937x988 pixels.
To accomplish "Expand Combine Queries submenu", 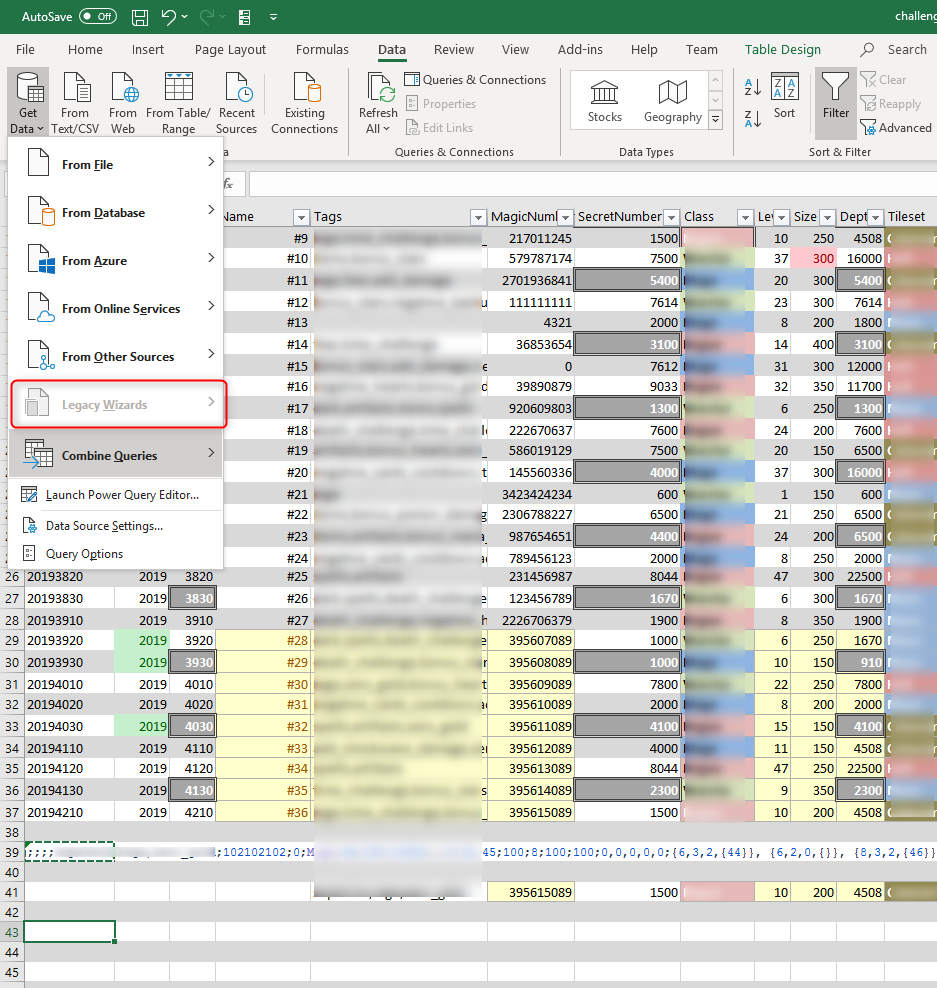I will point(117,455).
